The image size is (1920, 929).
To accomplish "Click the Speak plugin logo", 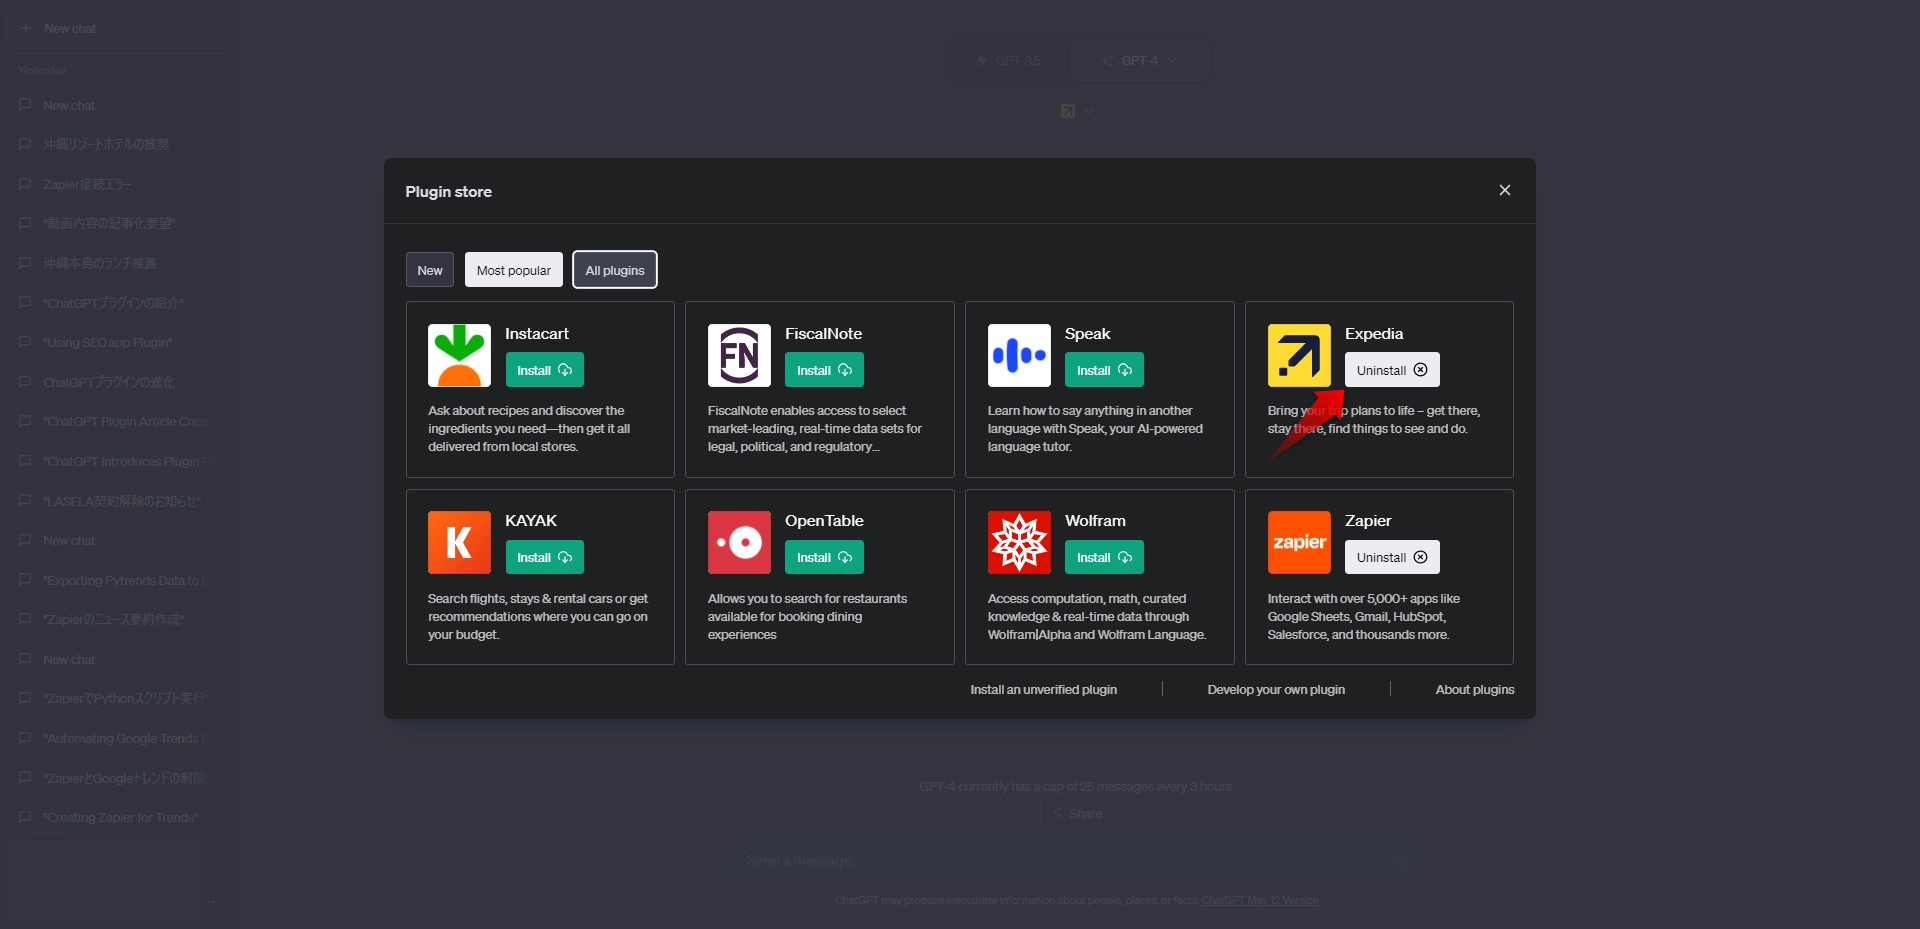I will pyautogui.click(x=1019, y=355).
